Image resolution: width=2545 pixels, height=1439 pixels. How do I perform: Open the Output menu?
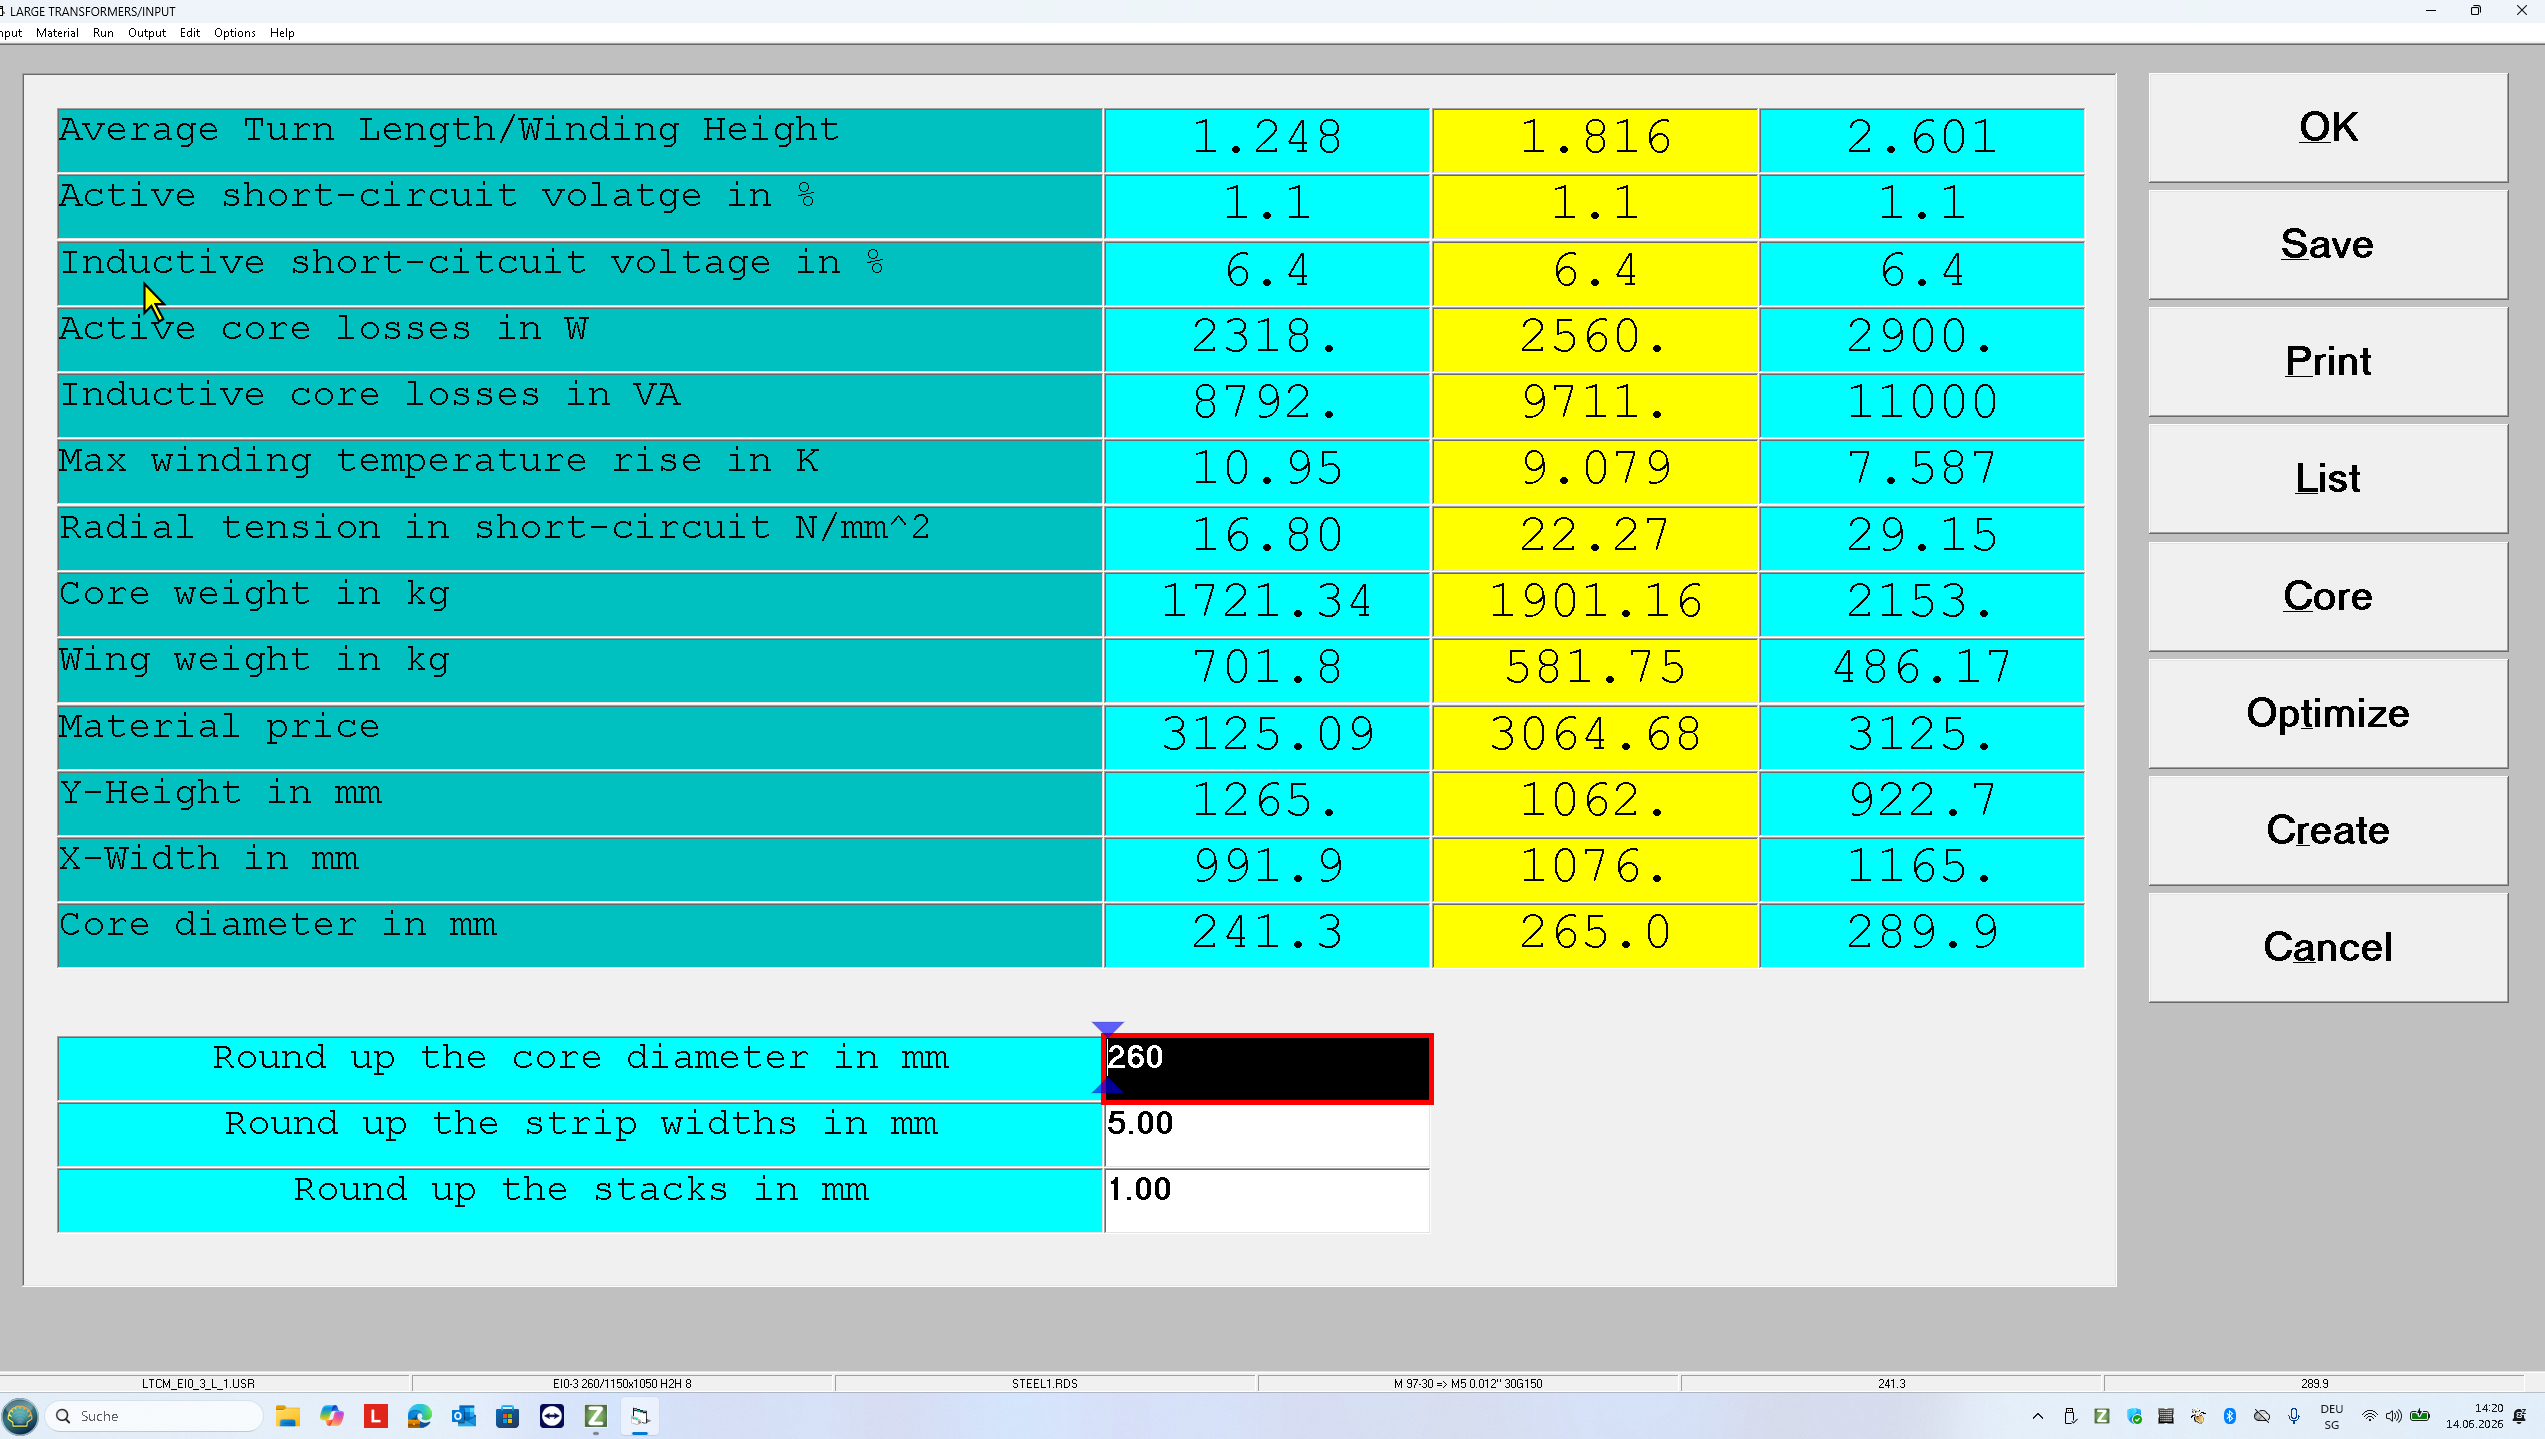(x=147, y=33)
